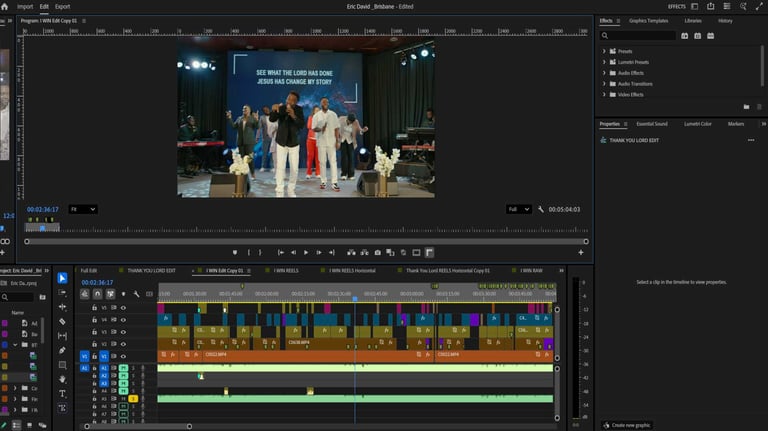Viewport: 768px width, 431px height.
Task: Toggle the lock on track V3
Action: tap(94, 331)
